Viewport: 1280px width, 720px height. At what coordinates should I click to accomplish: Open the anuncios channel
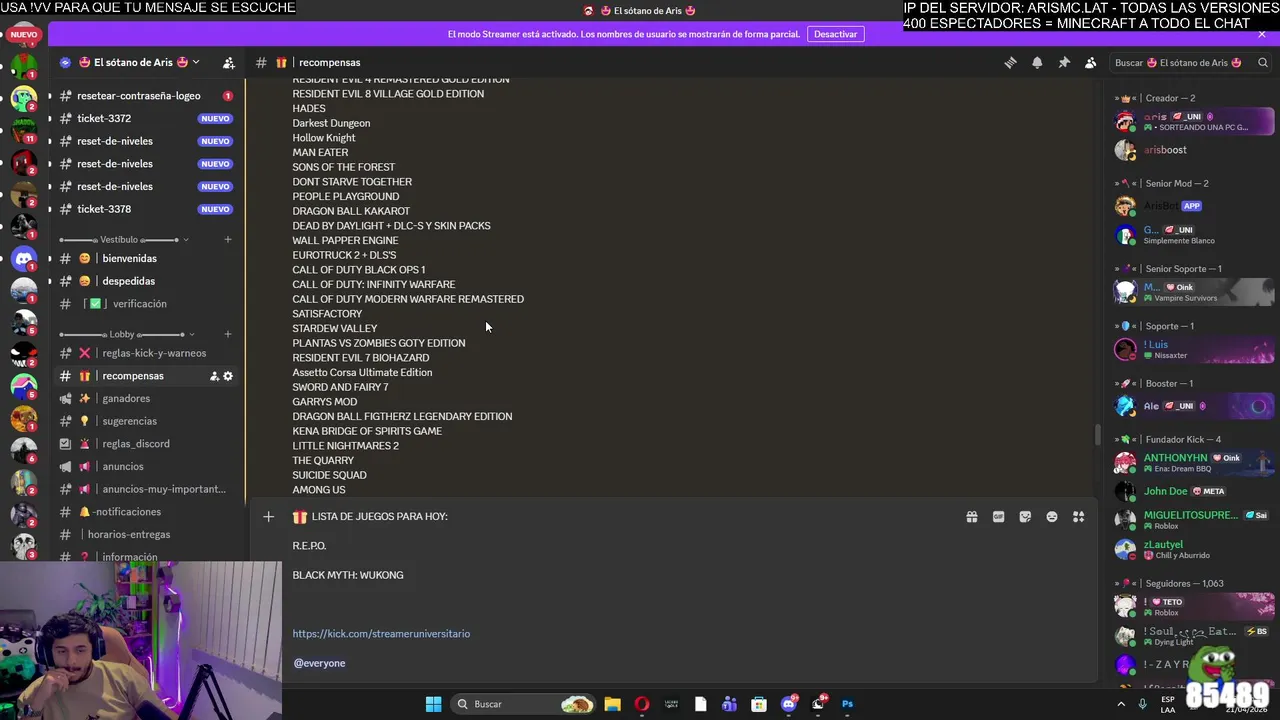146,466
